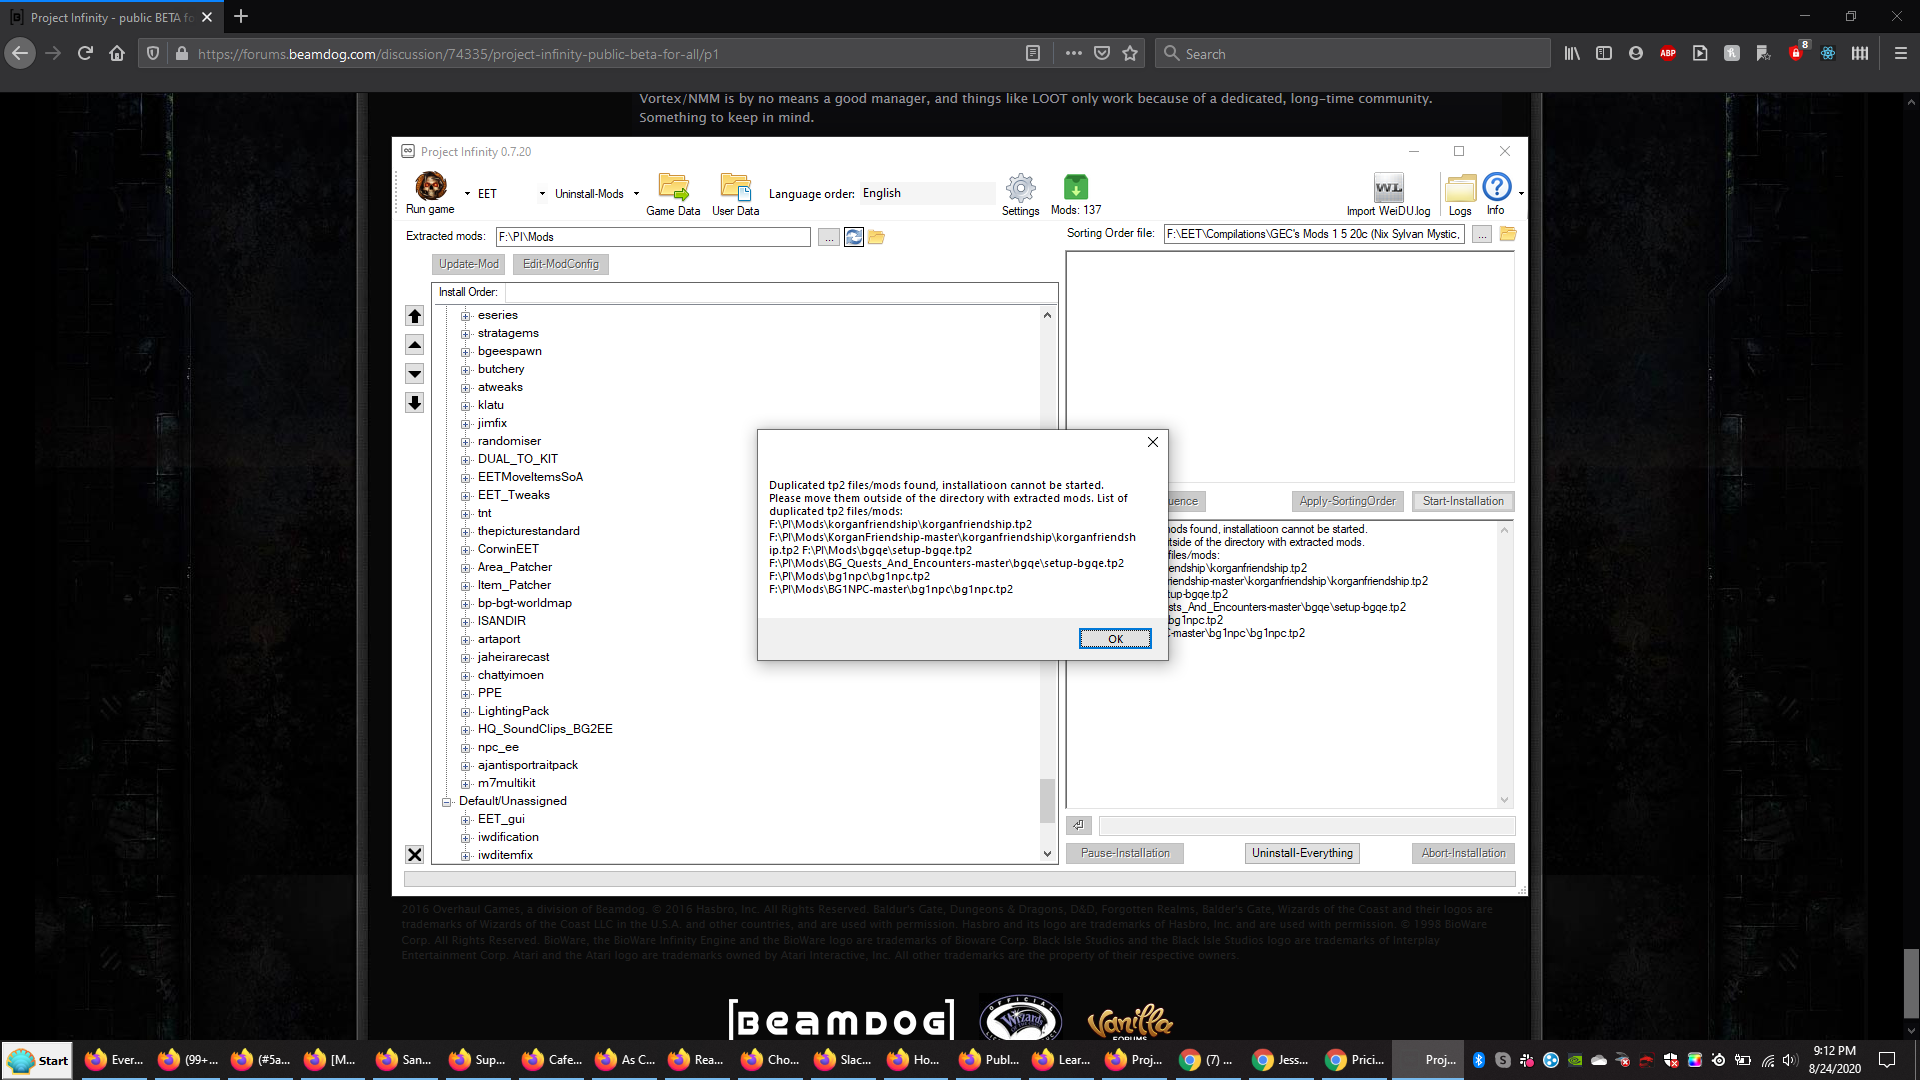Bookmark this page with the star

pyautogui.click(x=1130, y=54)
